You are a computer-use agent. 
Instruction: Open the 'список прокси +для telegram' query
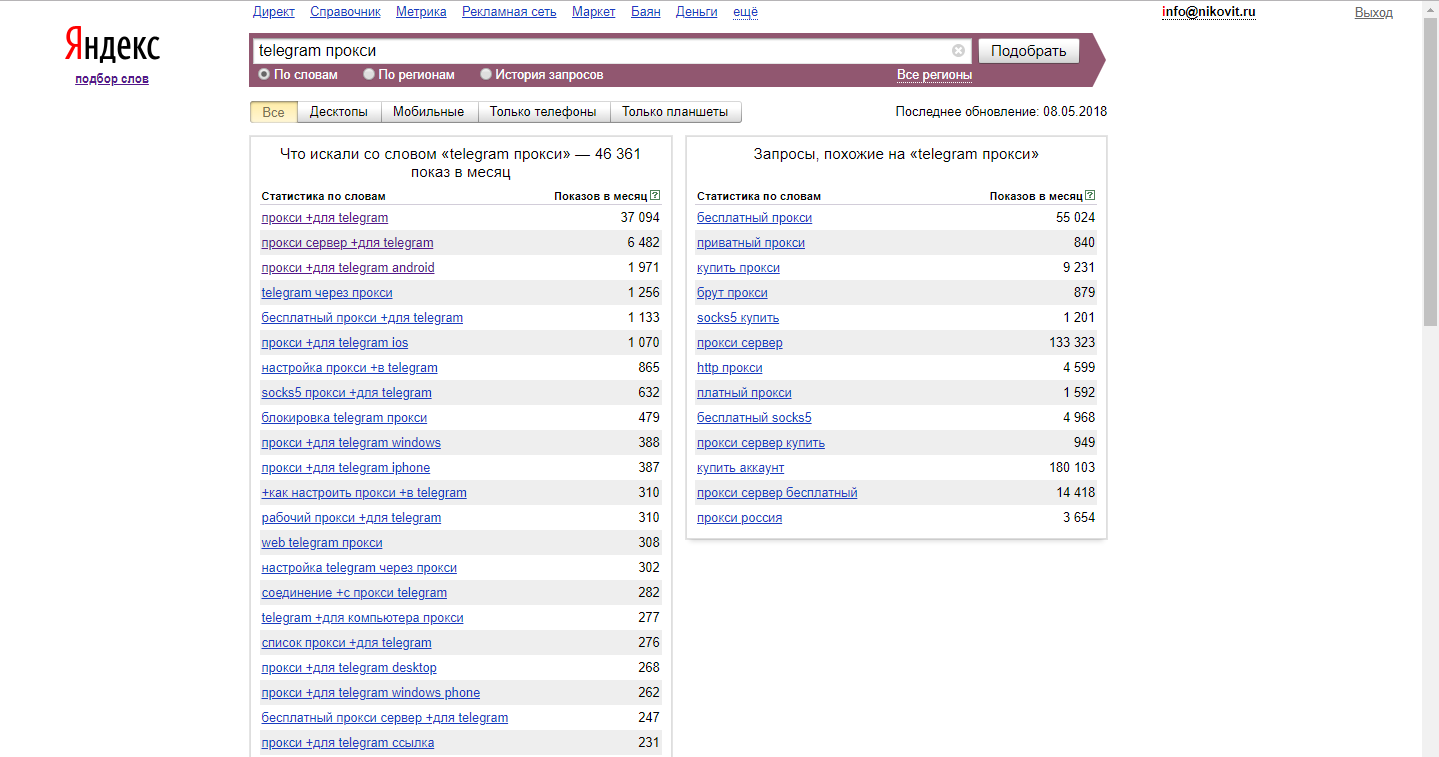(347, 643)
